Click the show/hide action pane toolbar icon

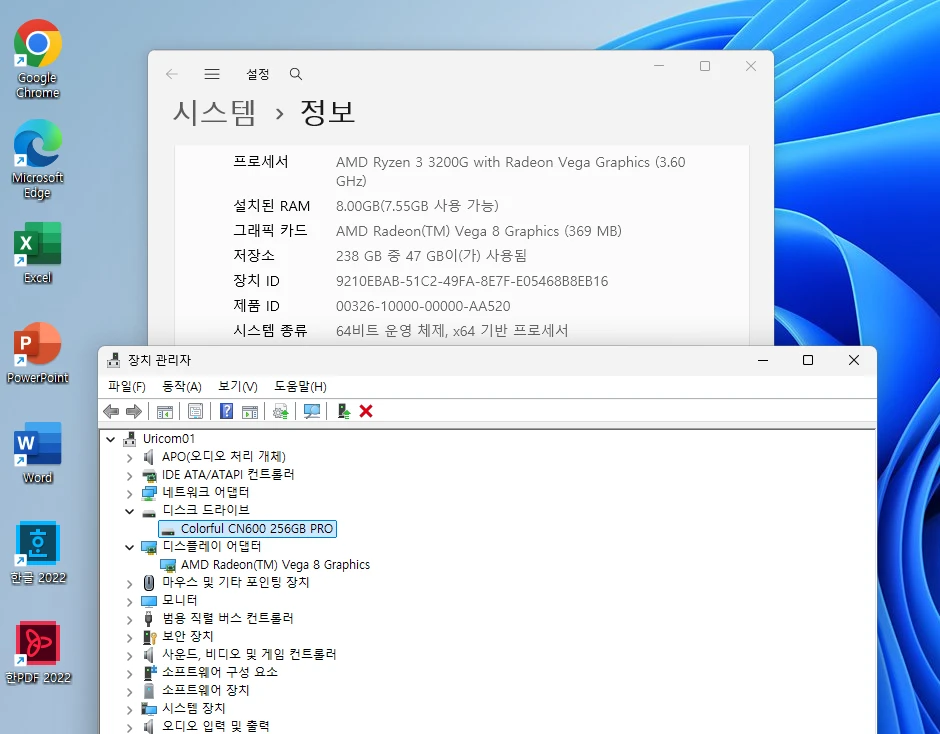click(249, 411)
